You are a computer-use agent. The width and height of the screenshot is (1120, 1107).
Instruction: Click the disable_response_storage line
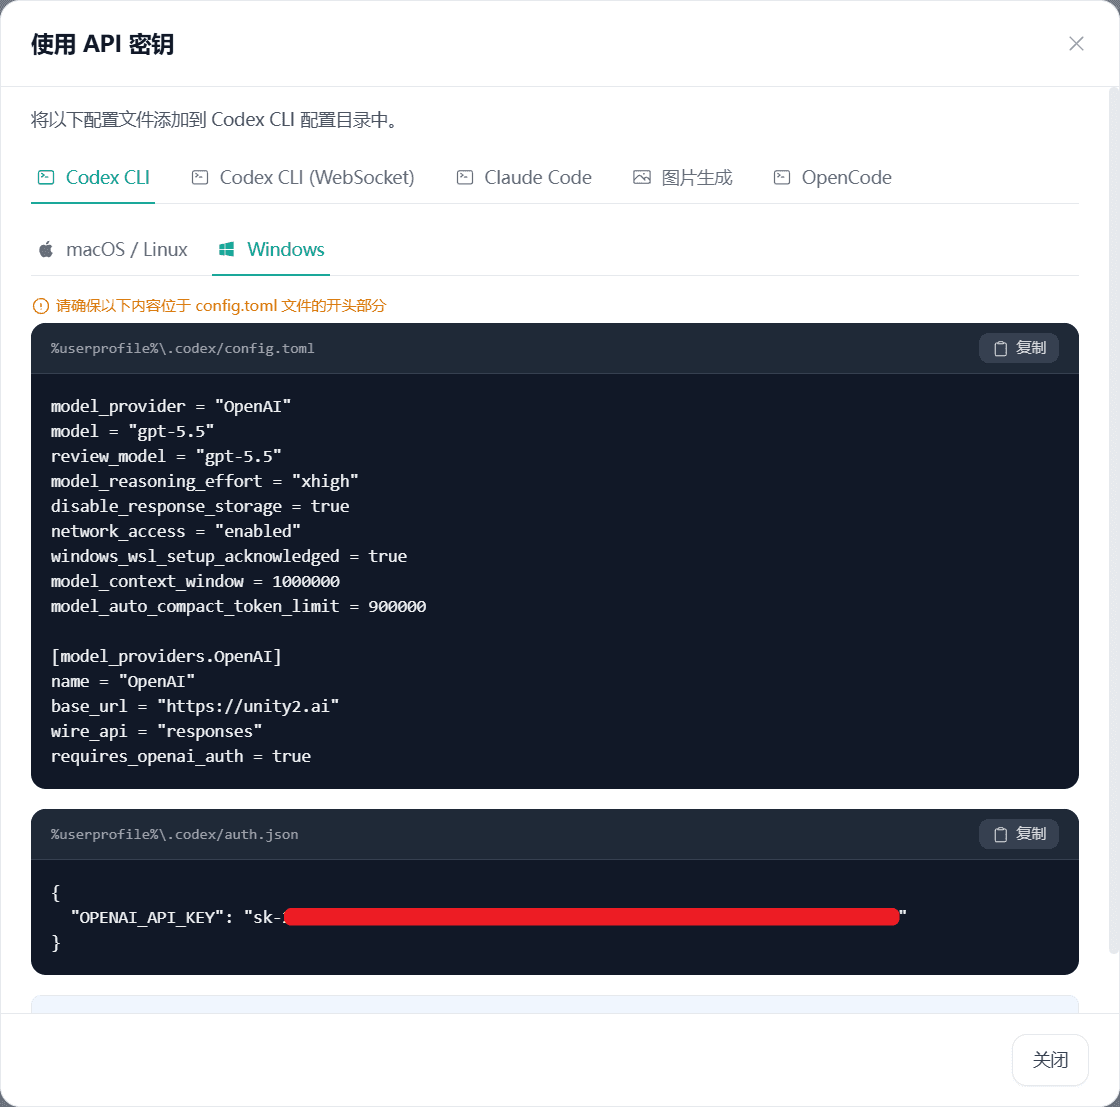tap(200, 506)
